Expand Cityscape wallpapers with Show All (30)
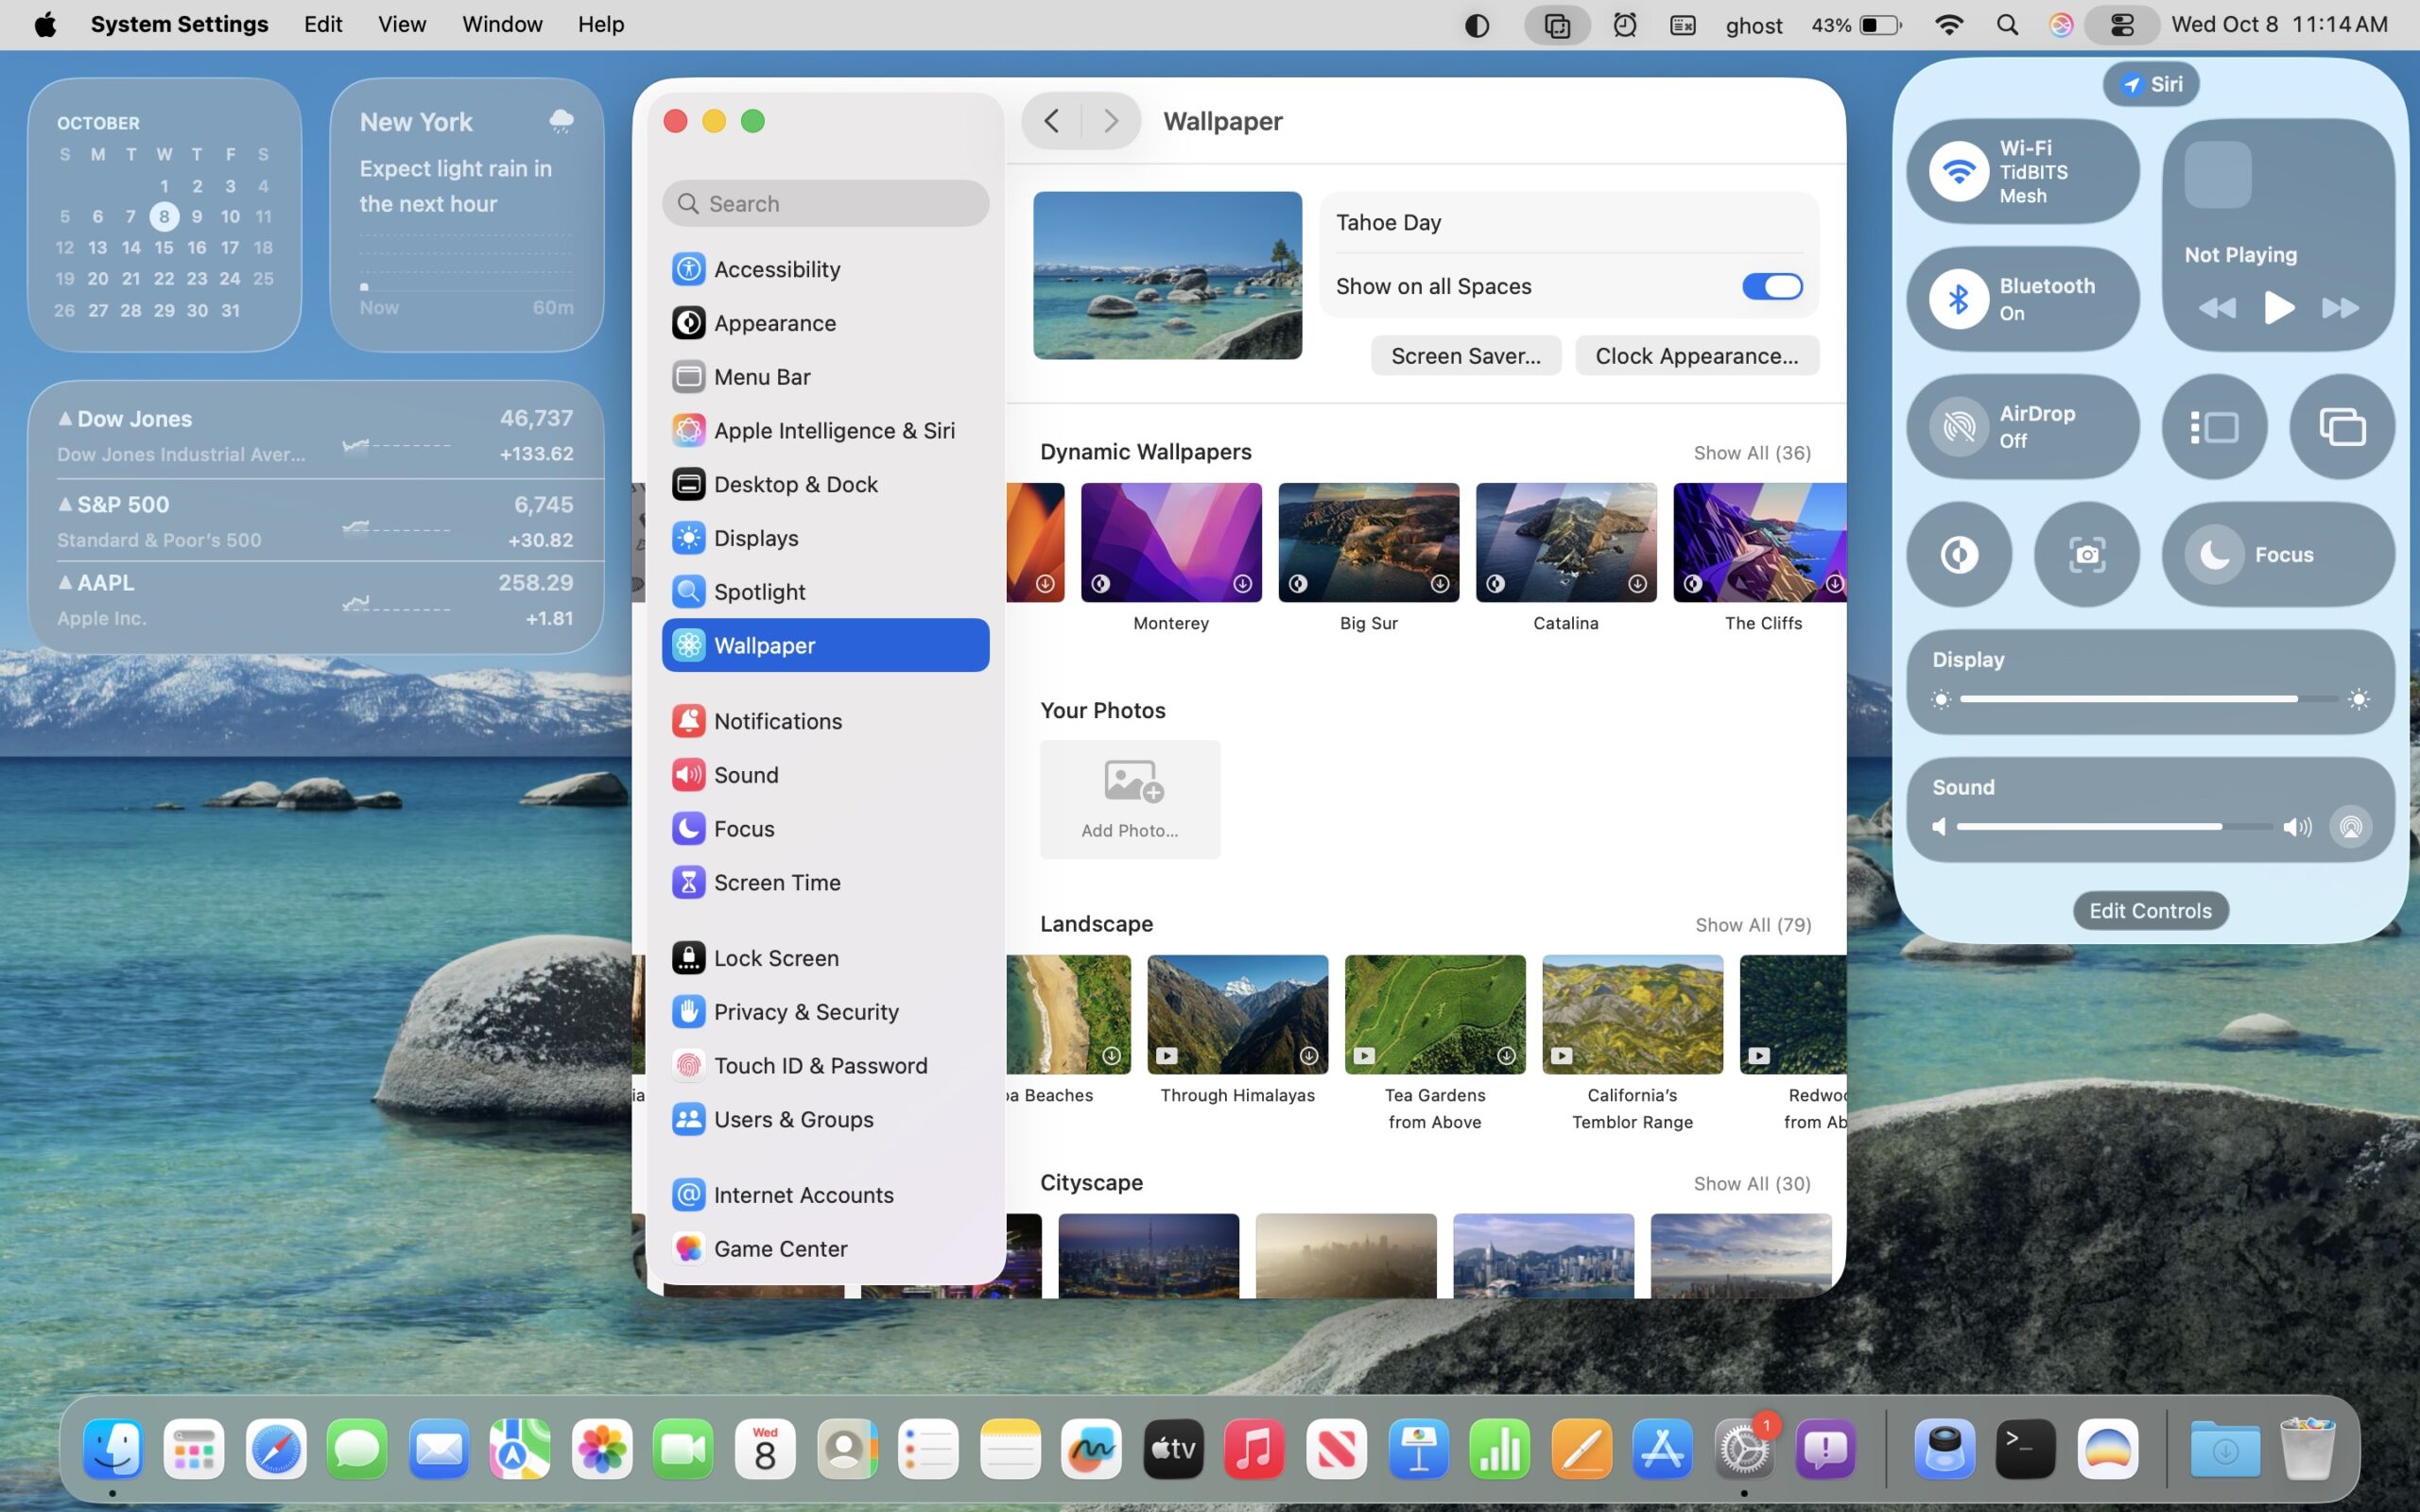 1751,1184
